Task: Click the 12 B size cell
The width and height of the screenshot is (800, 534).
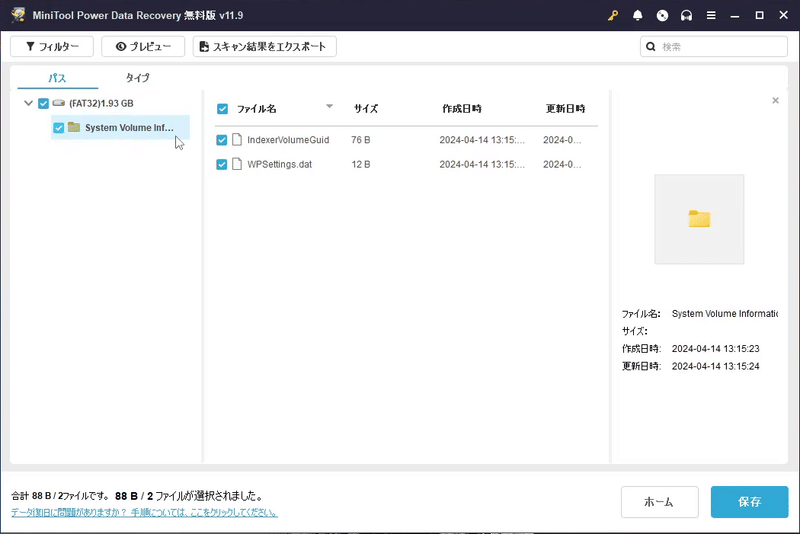Action: tap(361, 164)
